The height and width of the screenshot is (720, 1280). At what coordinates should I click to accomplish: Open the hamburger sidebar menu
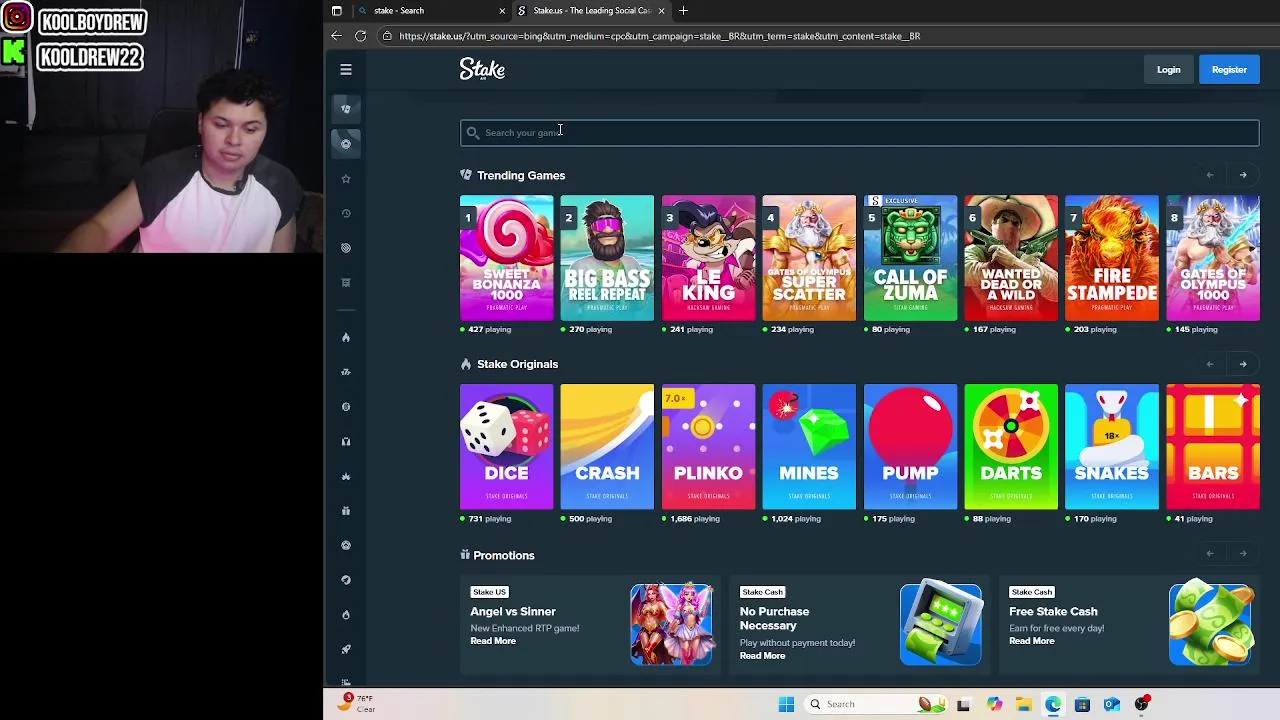346,70
